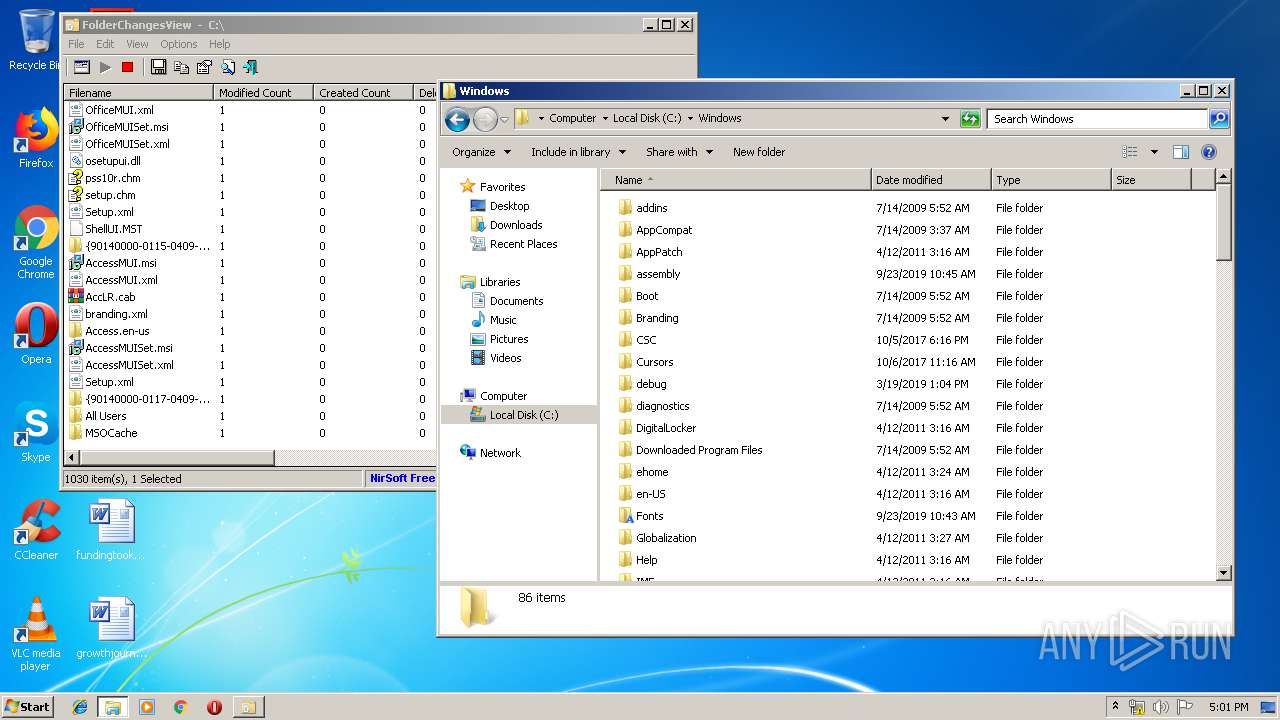
Task: Expand the Local Disk (C:) breadcrumb arrow
Action: (x=691, y=118)
